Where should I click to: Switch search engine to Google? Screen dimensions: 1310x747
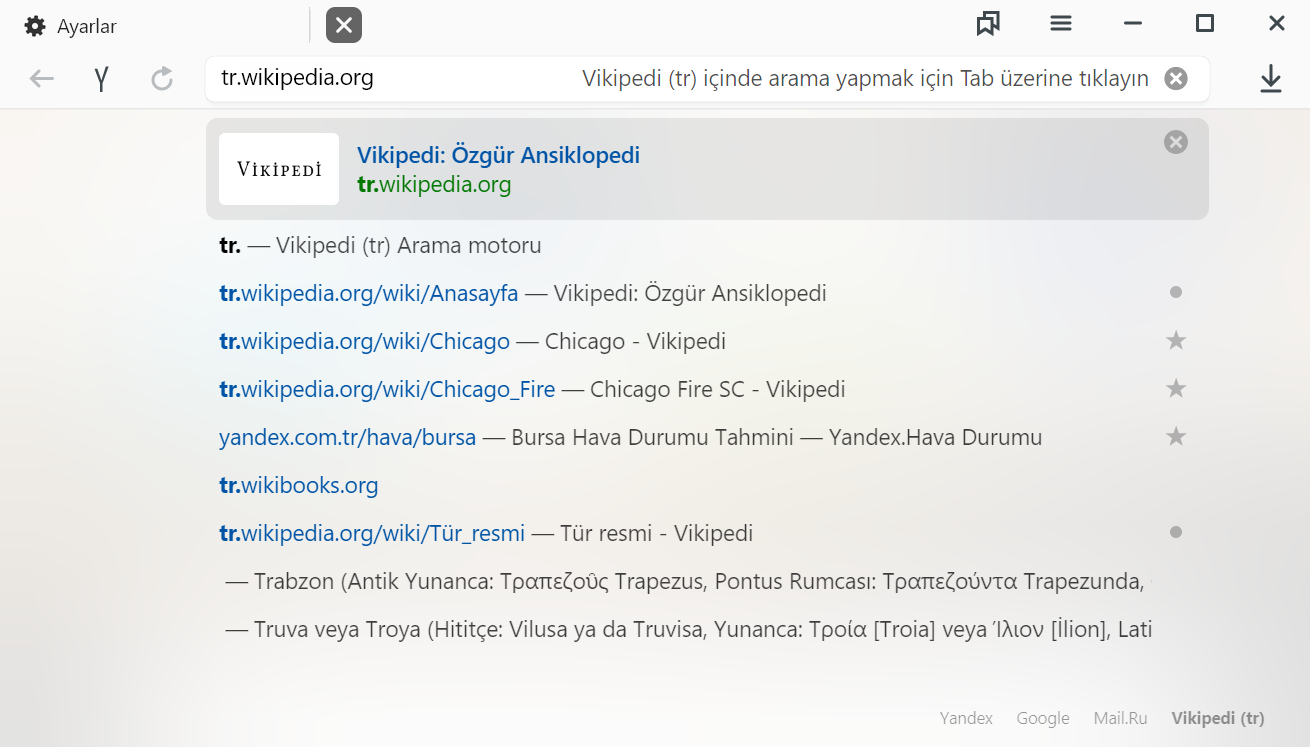pyautogui.click(x=1043, y=718)
